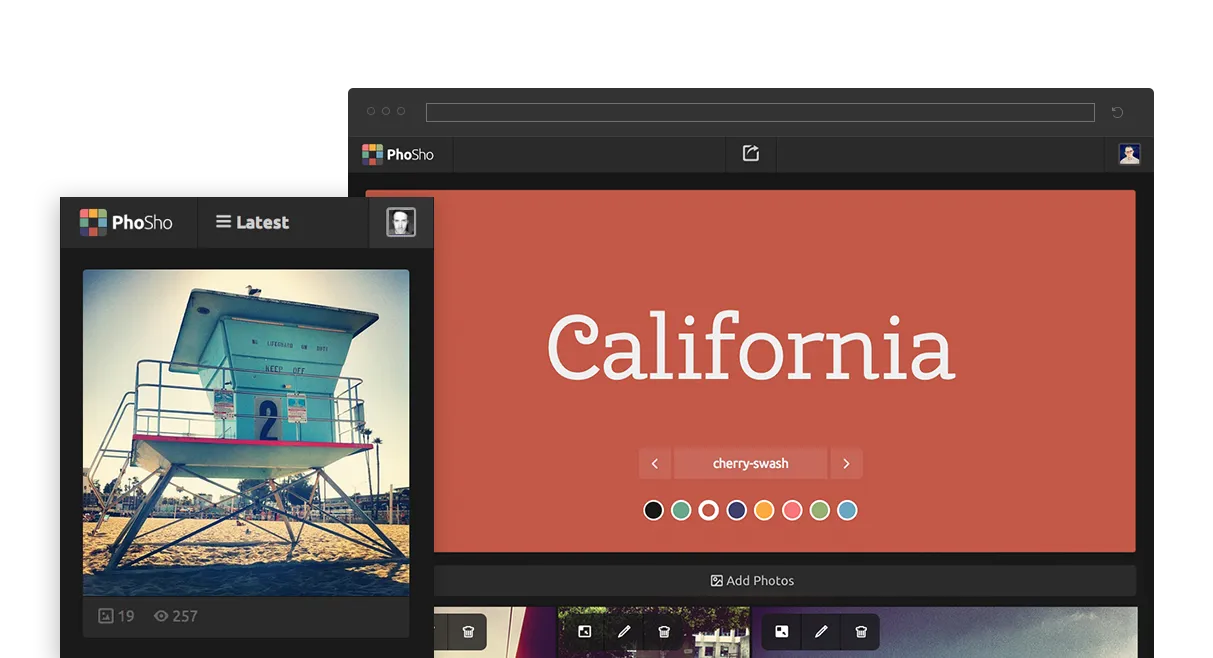
Task: Open the lifeguard tower photo thumbnail
Action: pos(246,433)
